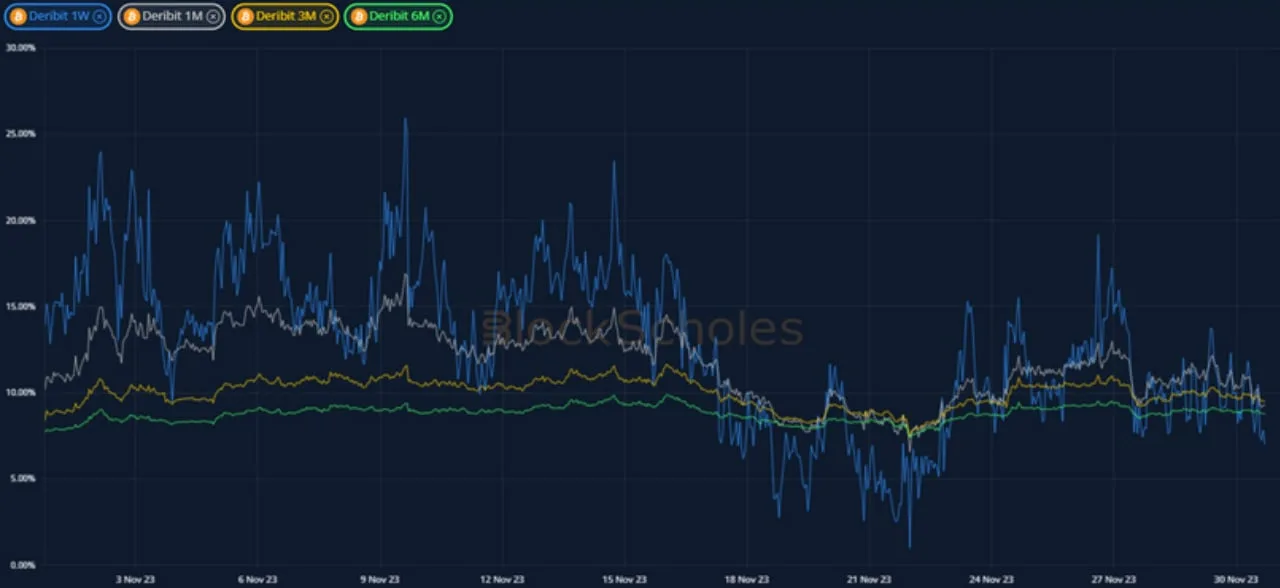
Task: Remove the Deribit 1M series with its x
Action: 212,16
